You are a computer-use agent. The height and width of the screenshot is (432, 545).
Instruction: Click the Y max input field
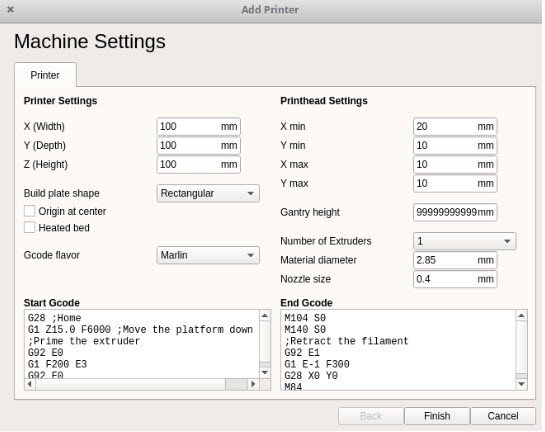[455, 184]
